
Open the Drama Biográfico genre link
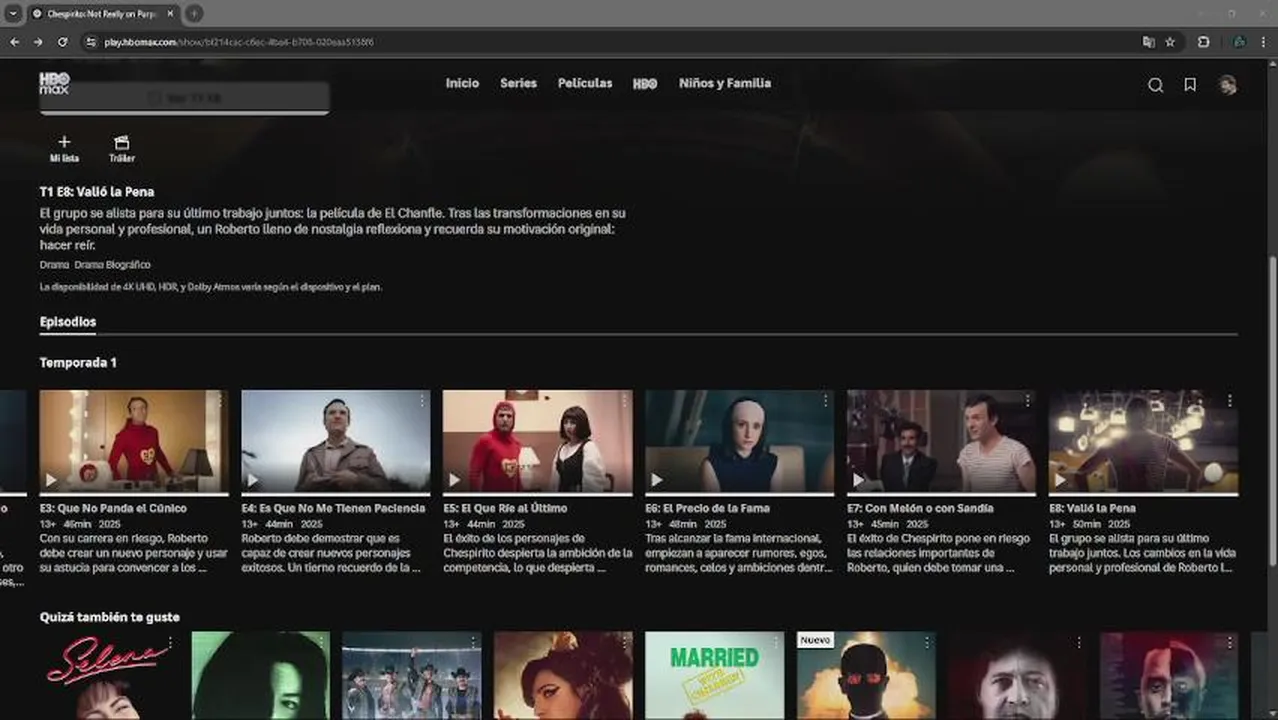(x=112, y=265)
